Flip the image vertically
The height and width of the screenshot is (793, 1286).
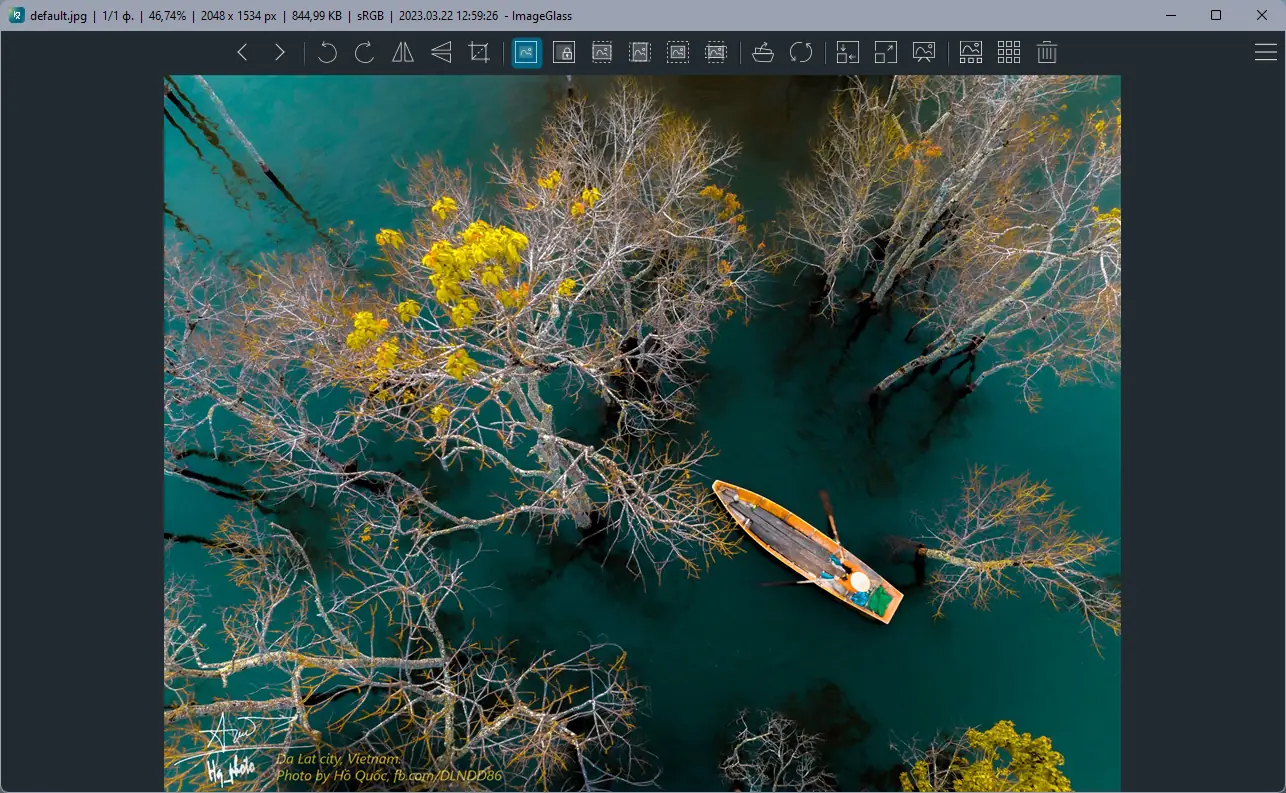click(441, 53)
